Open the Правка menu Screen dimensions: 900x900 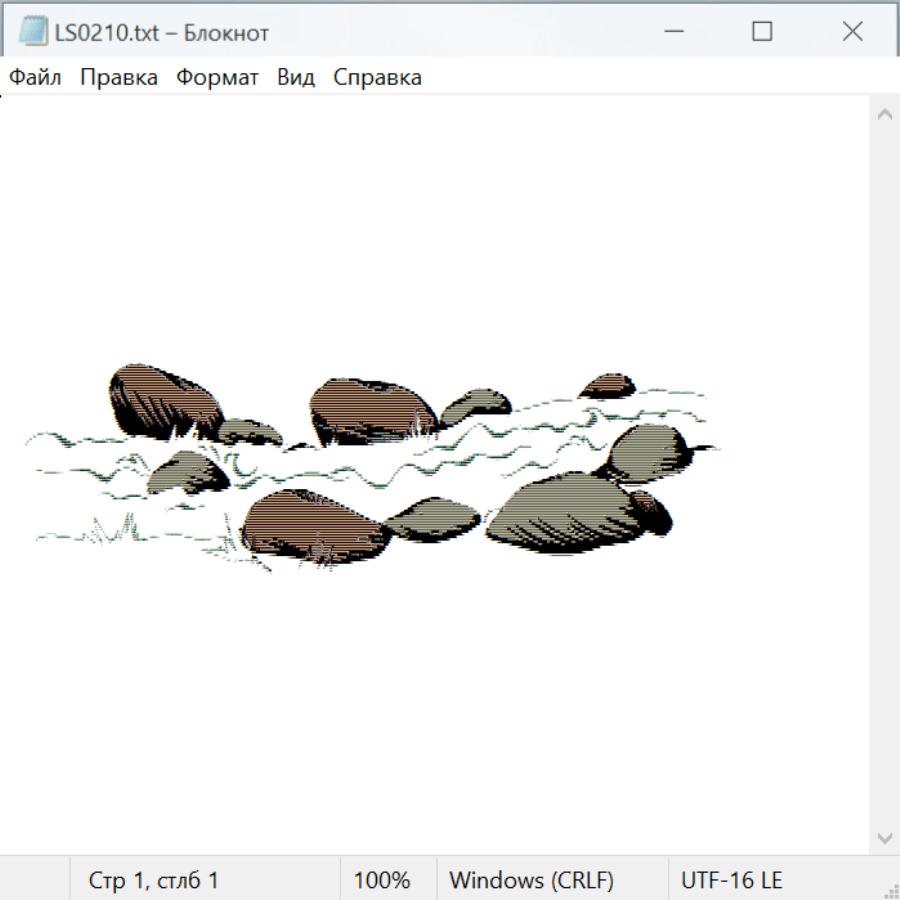119,78
